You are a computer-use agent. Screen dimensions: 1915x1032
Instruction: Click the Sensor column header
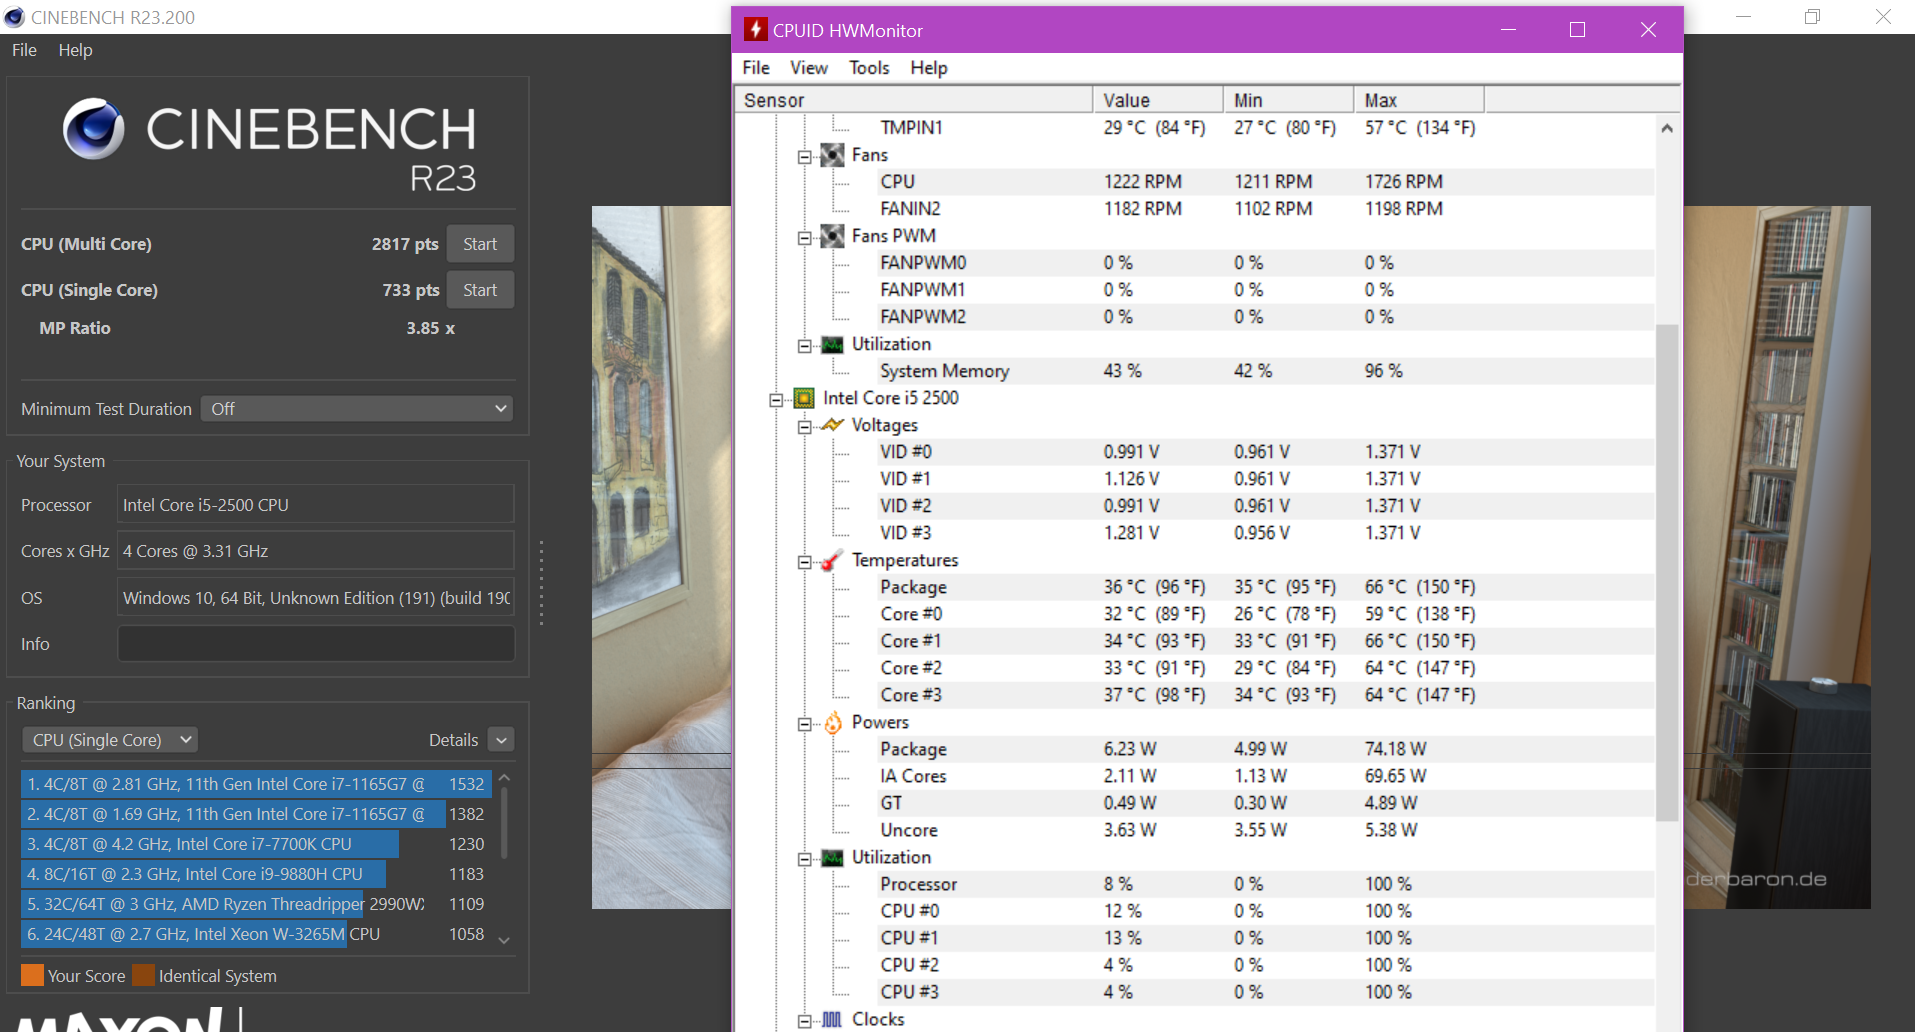pos(914,100)
